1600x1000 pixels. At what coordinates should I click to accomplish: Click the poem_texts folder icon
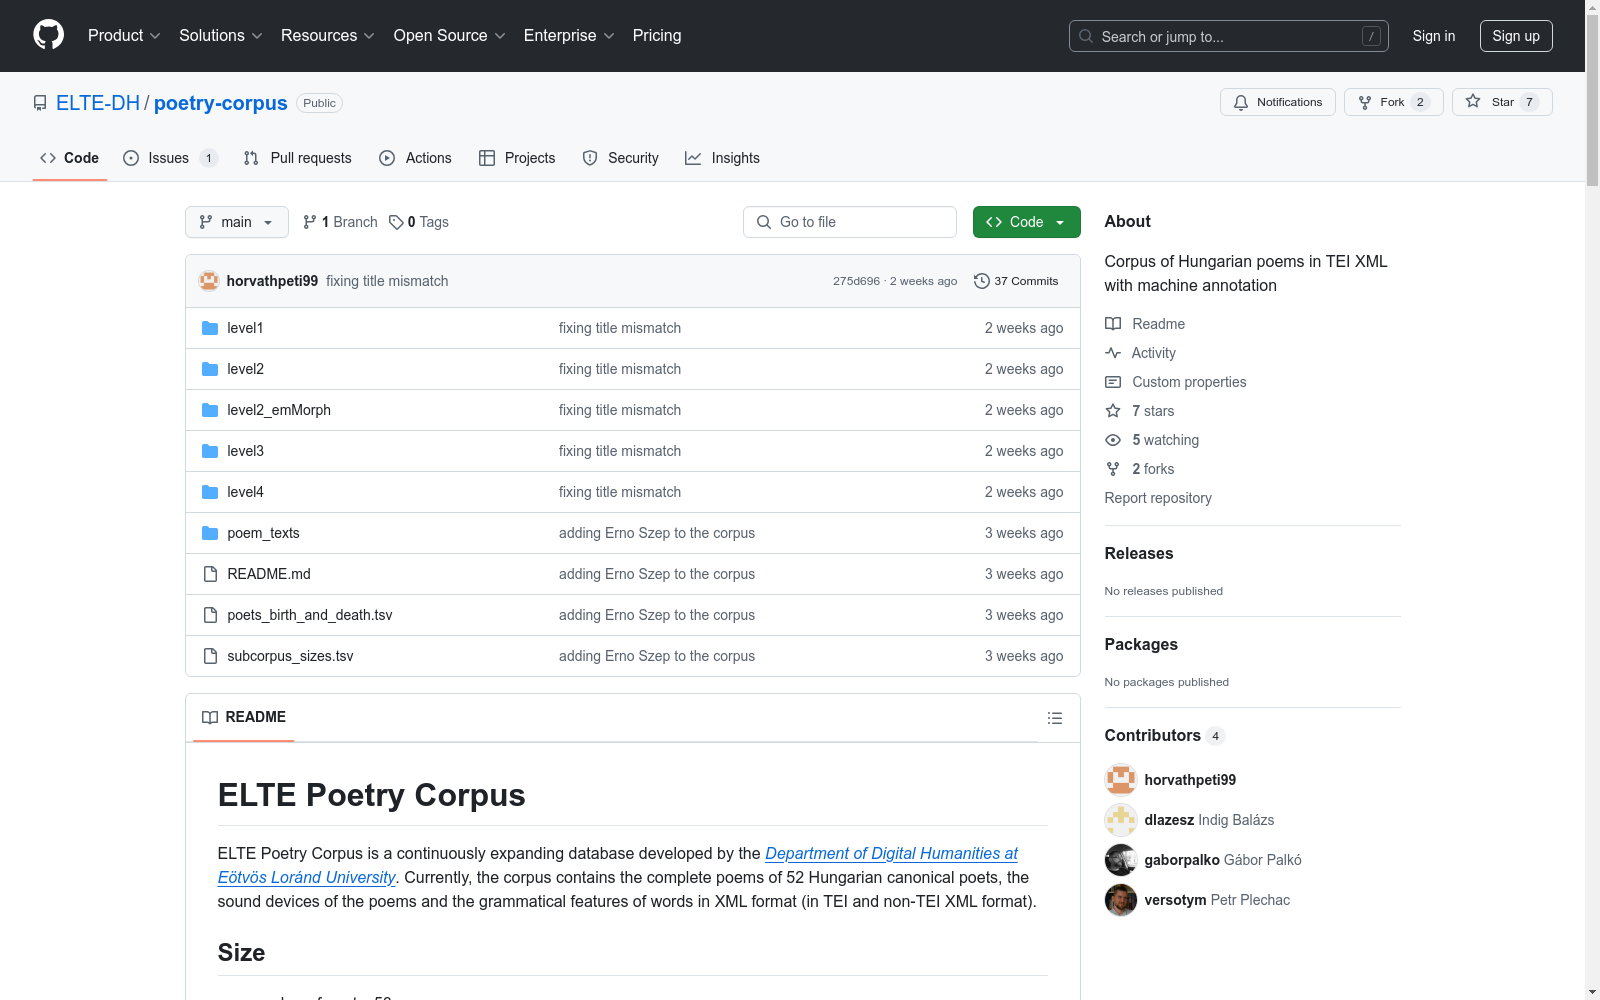[x=210, y=533]
